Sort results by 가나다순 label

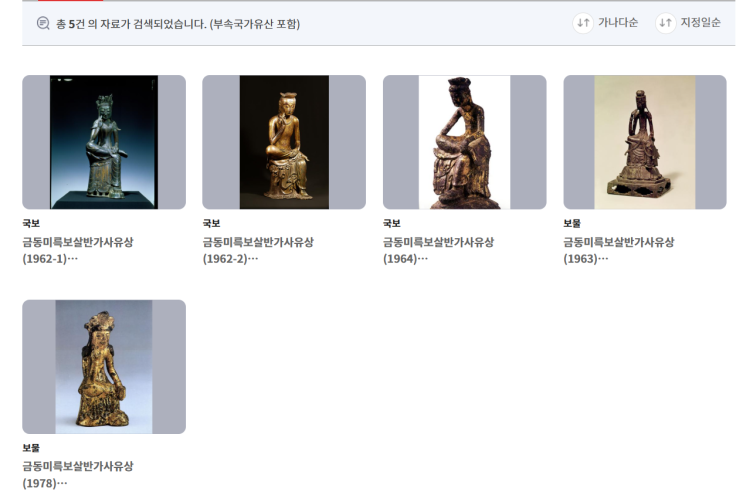(x=618, y=22)
